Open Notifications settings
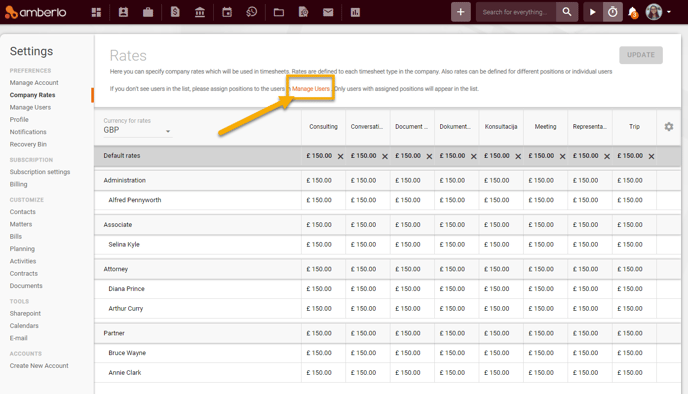 28,132
